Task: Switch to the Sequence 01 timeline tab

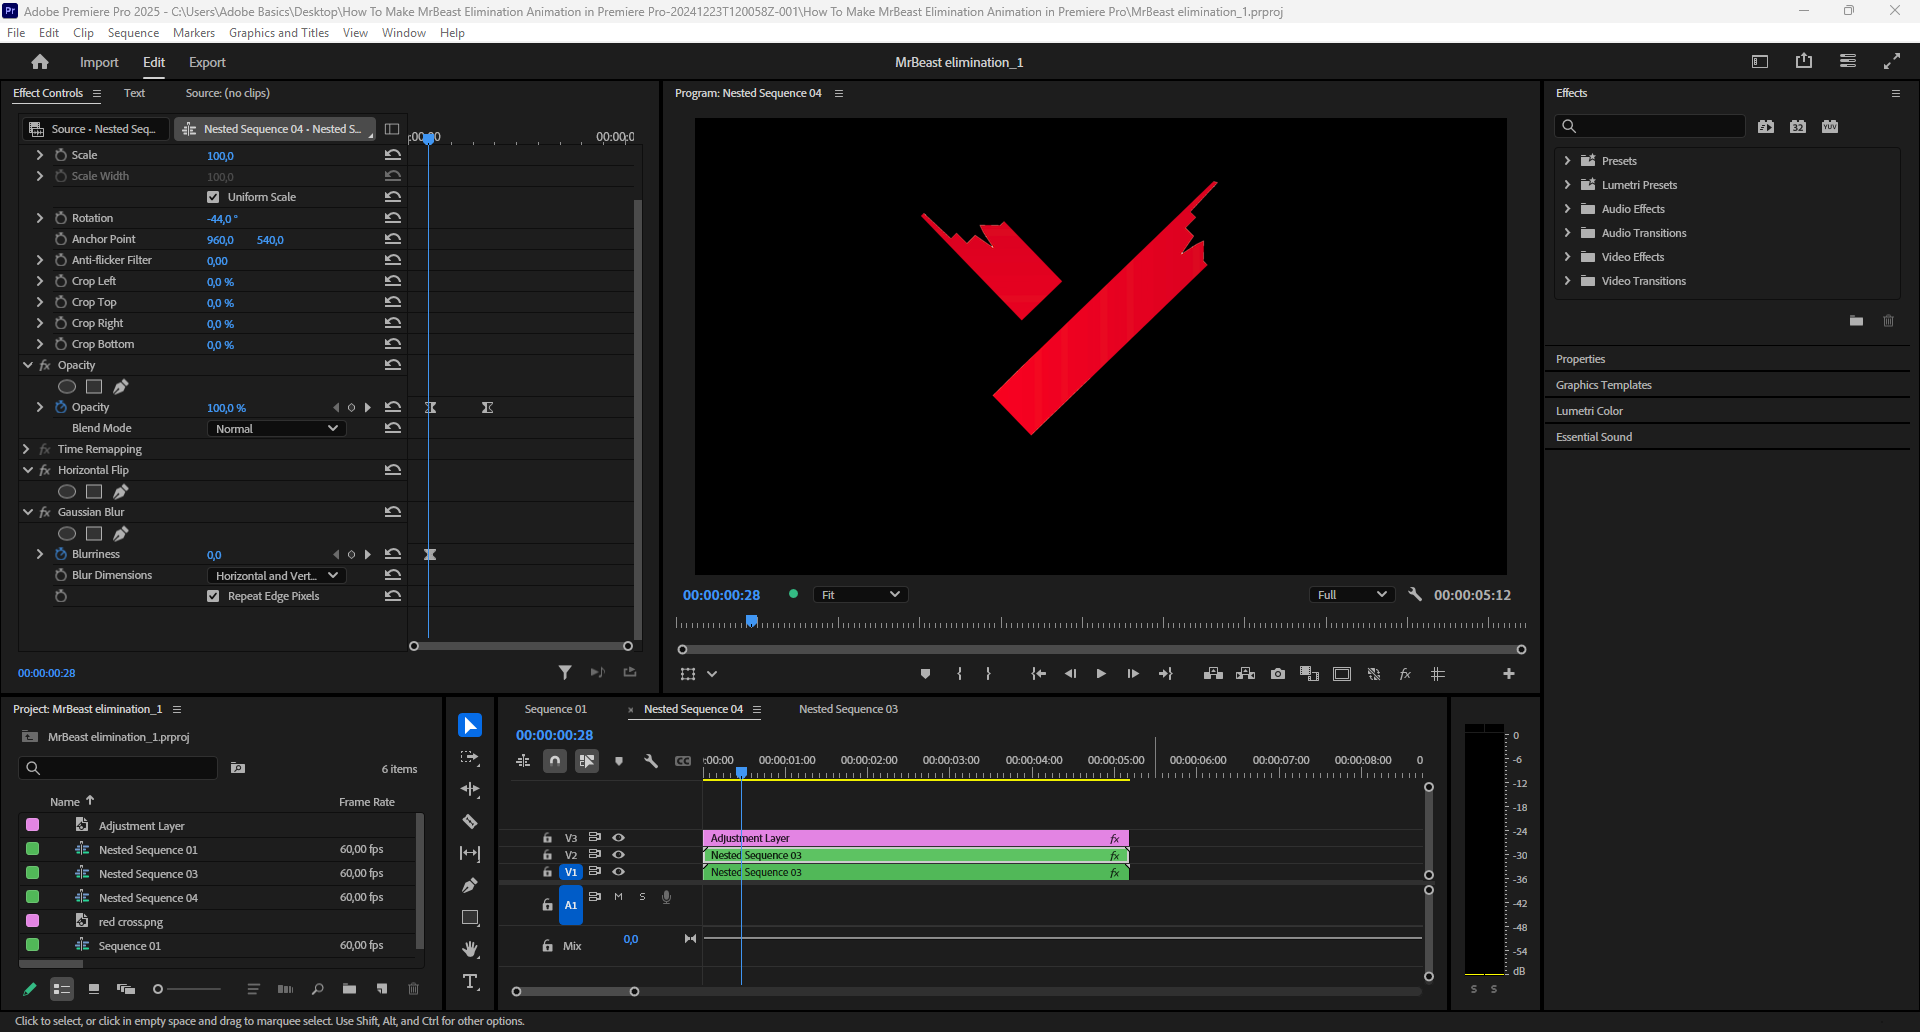Action: pyautogui.click(x=555, y=709)
